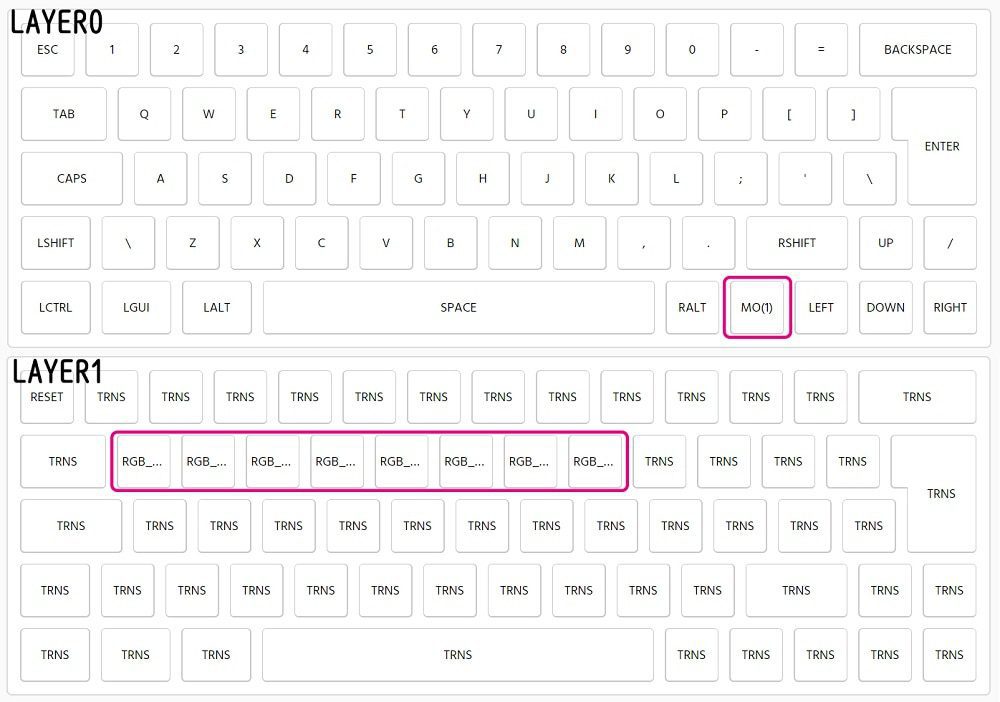This screenshot has height=702, width=1000.
Task: Select the UP arrow key on Layer 0
Action: pos(885,243)
